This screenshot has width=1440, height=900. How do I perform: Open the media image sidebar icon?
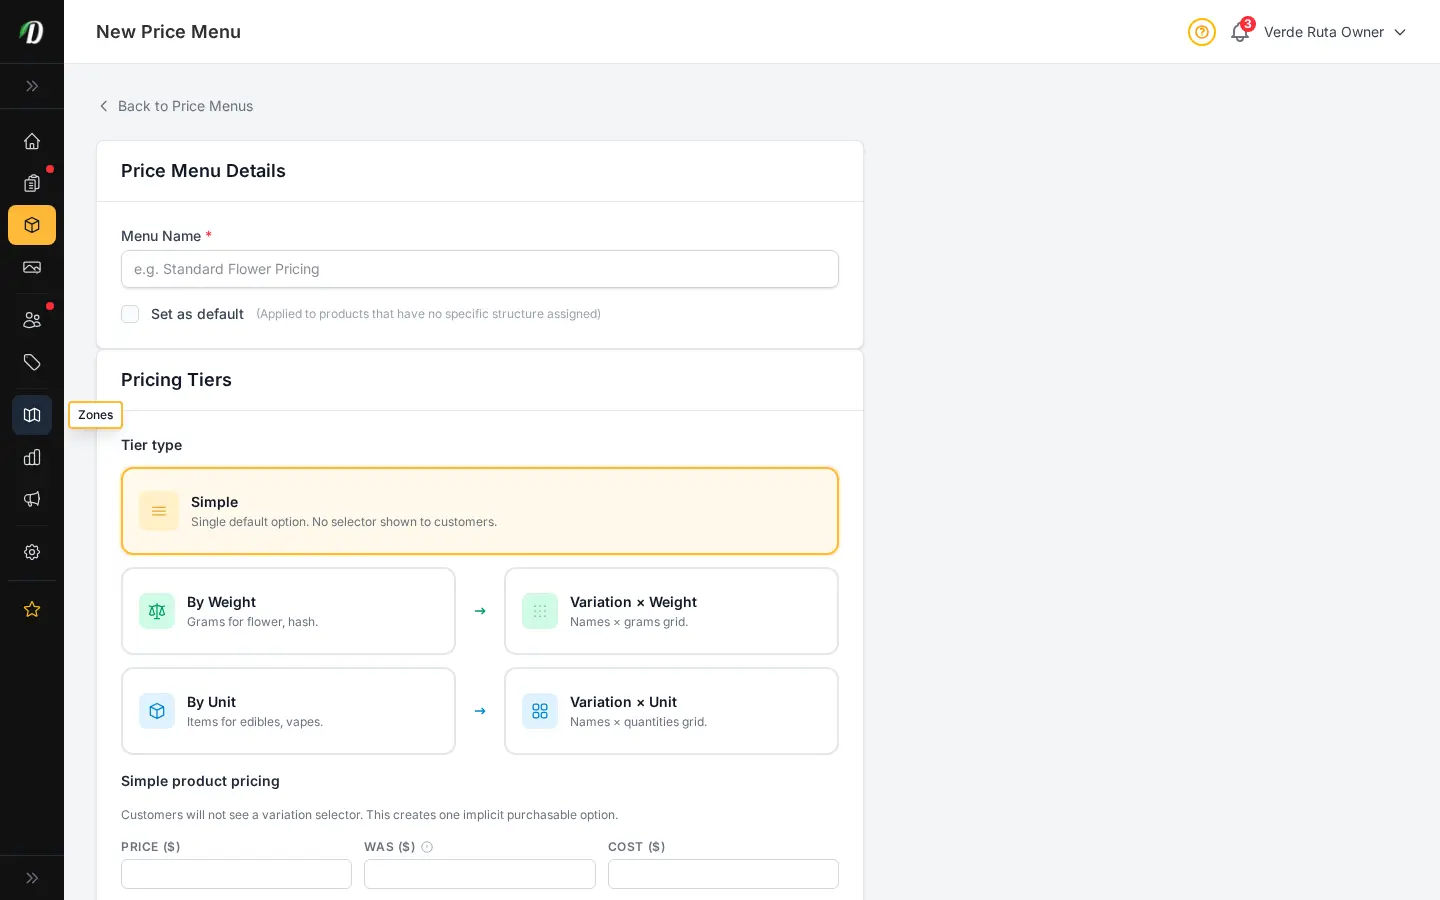point(32,267)
